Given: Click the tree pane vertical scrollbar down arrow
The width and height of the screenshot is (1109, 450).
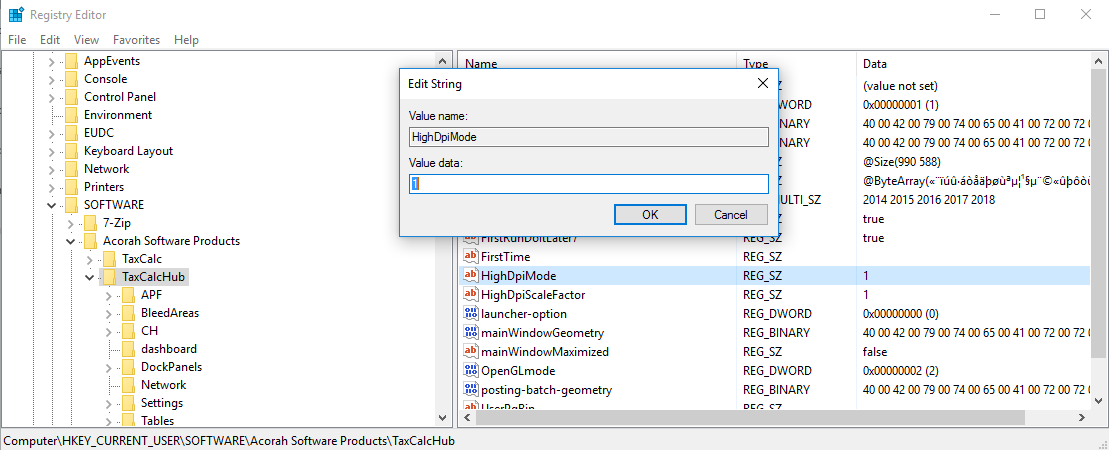Looking at the screenshot, I should (444, 419).
